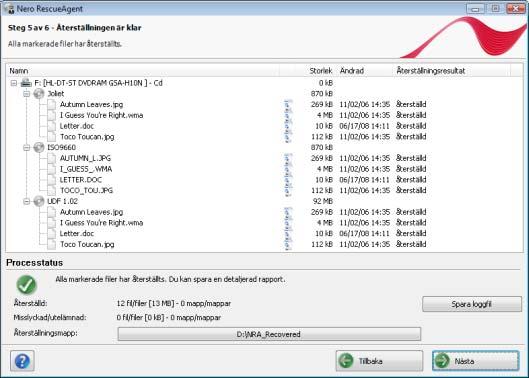Sort by the Ändrad column header
The width and height of the screenshot is (529, 378).
click(x=365, y=71)
